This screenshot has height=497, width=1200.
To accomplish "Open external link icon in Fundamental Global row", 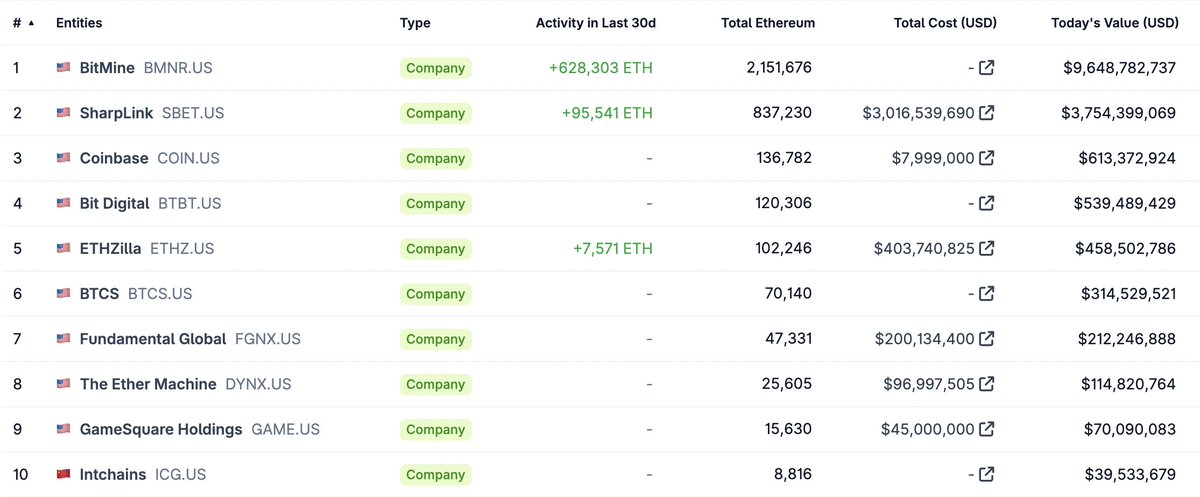I will click(986, 339).
